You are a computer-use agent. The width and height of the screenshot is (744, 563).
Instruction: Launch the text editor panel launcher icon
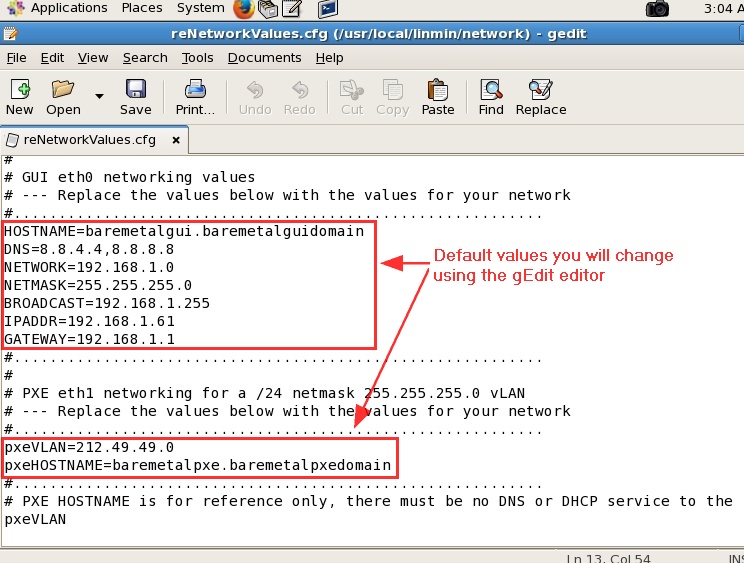293,9
